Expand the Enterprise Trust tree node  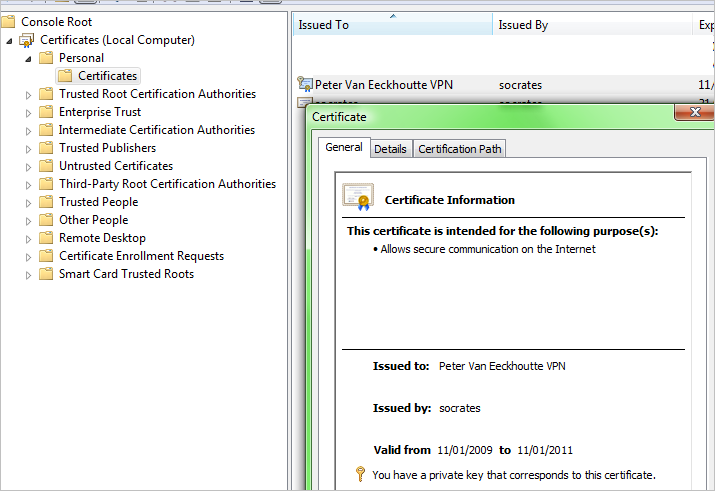point(29,113)
